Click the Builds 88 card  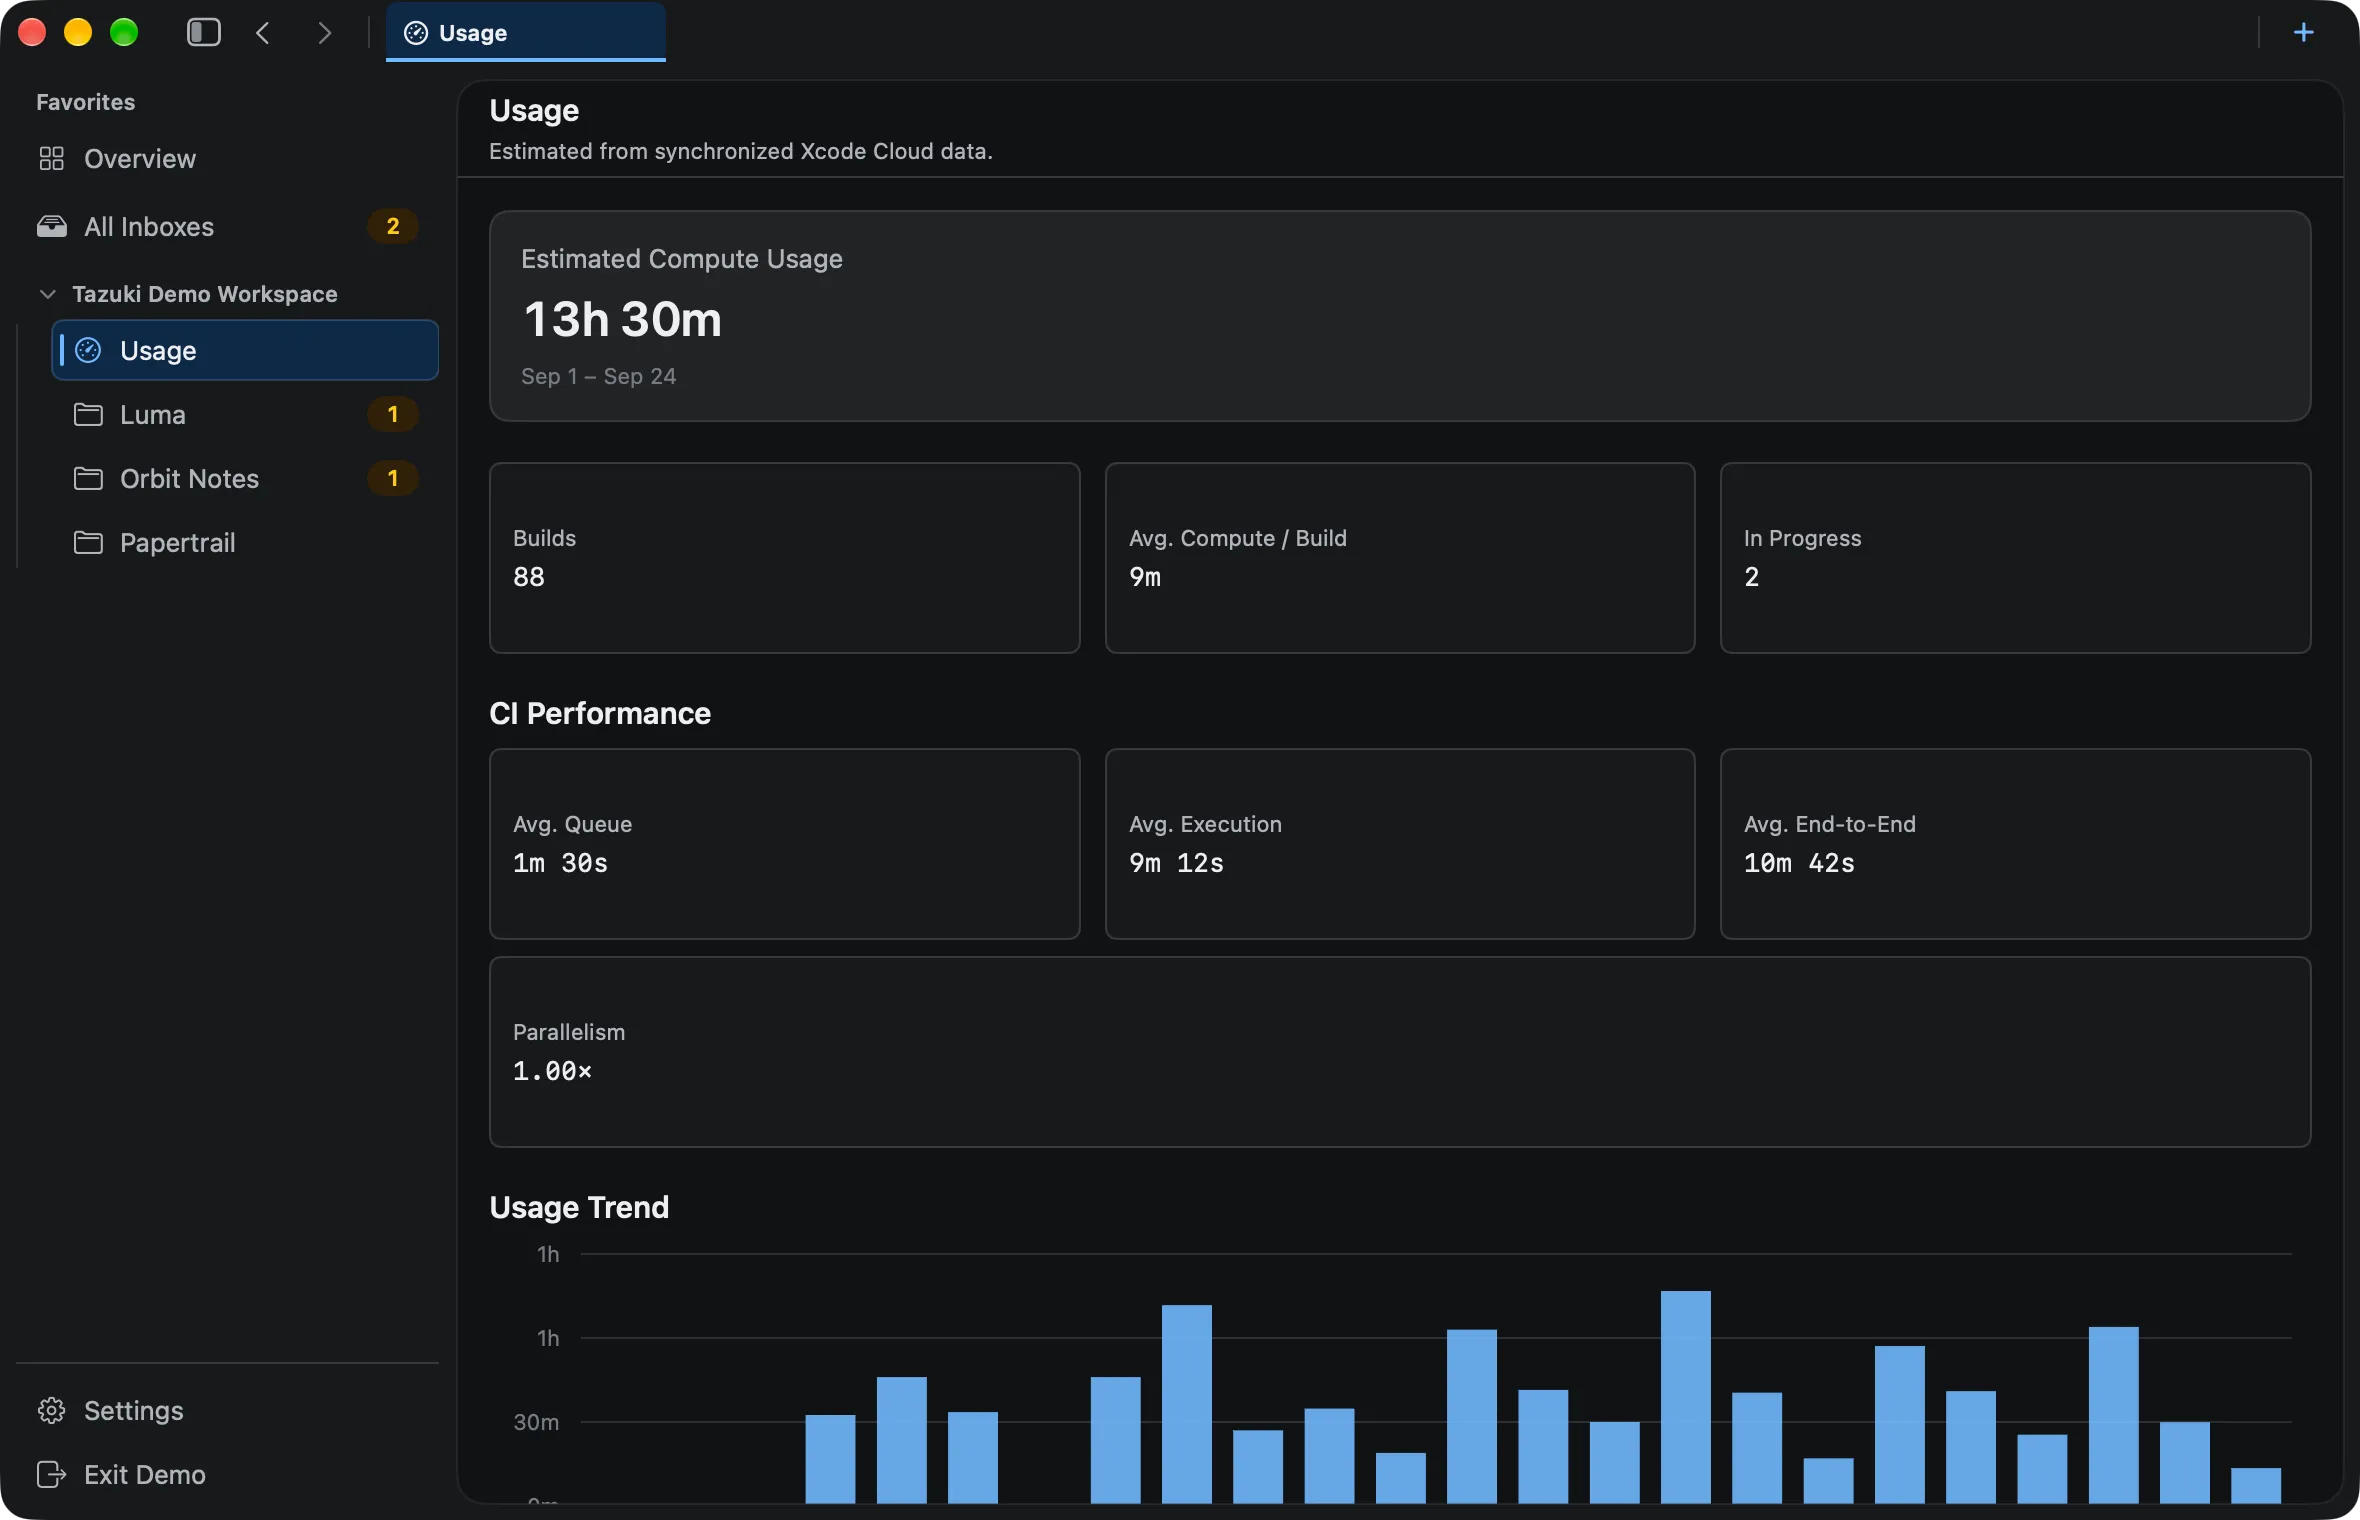pyautogui.click(x=785, y=558)
